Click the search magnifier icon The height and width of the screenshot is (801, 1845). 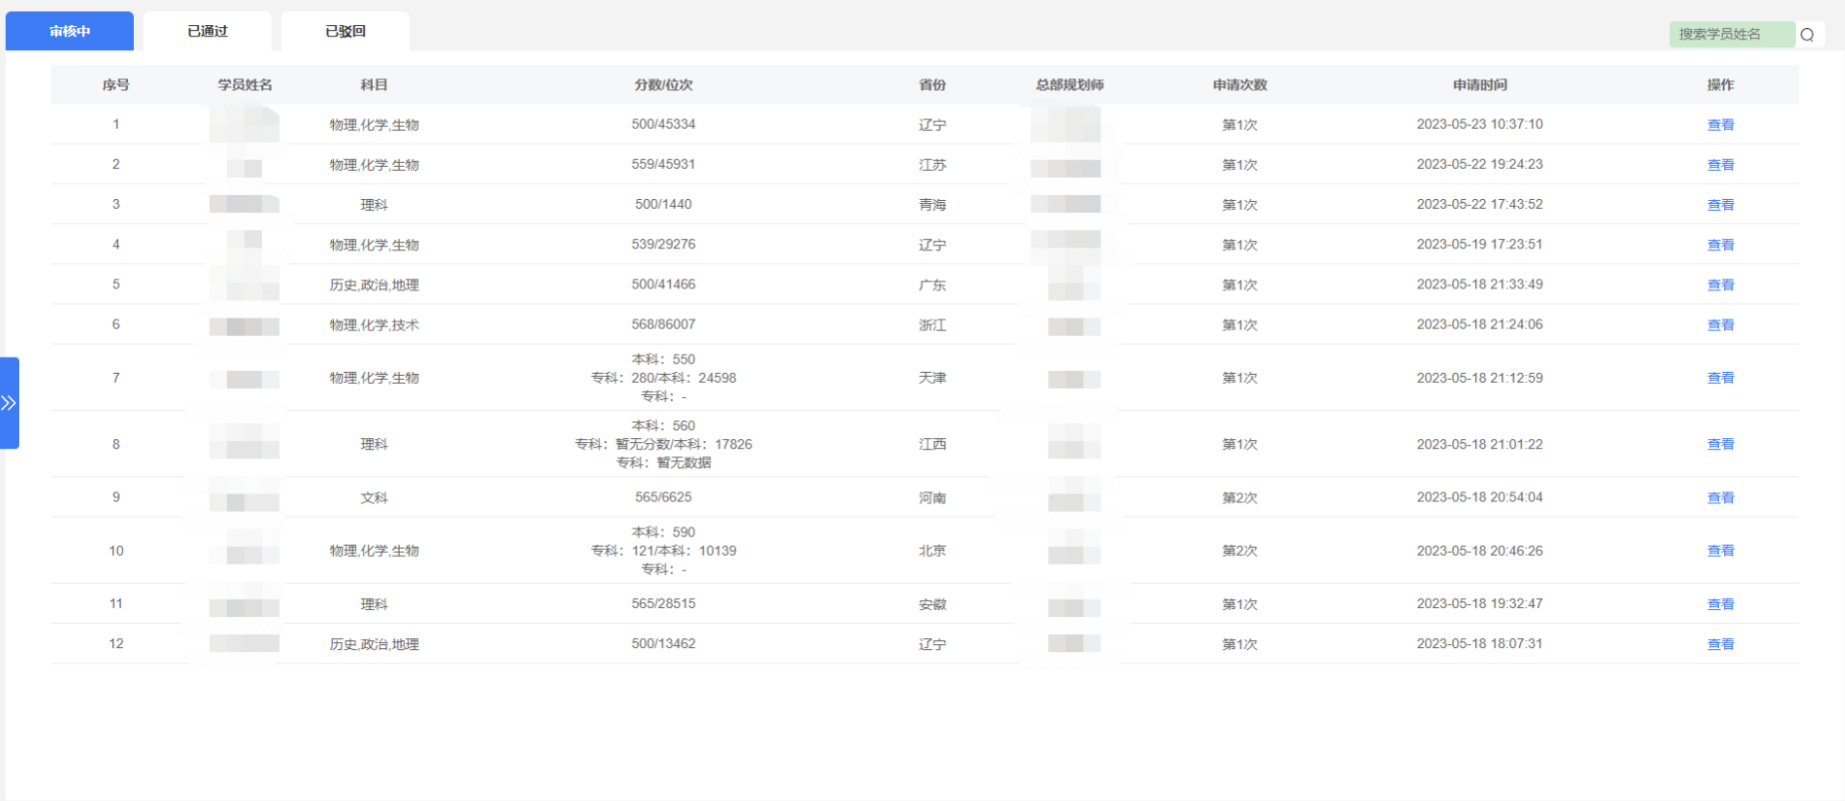coord(1807,35)
